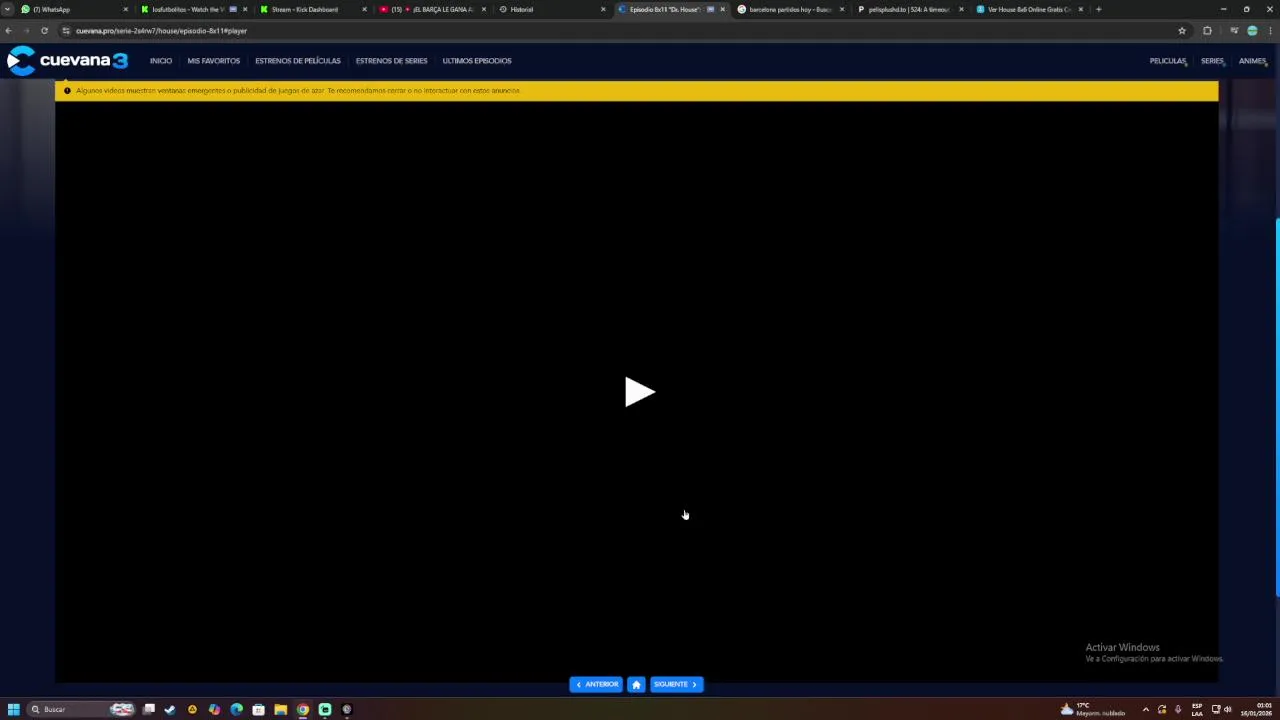
Task: Switch to the pelisplushd.to tab
Action: (909, 9)
